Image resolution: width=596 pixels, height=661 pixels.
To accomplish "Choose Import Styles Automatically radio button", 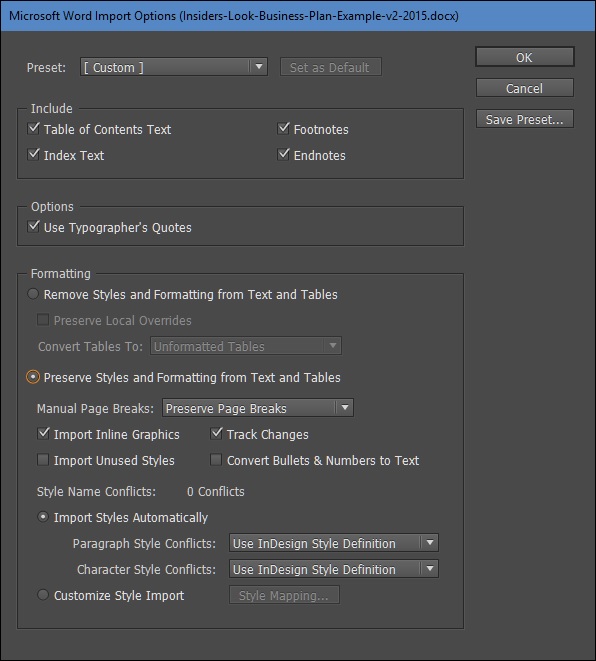I will [43, 516].
